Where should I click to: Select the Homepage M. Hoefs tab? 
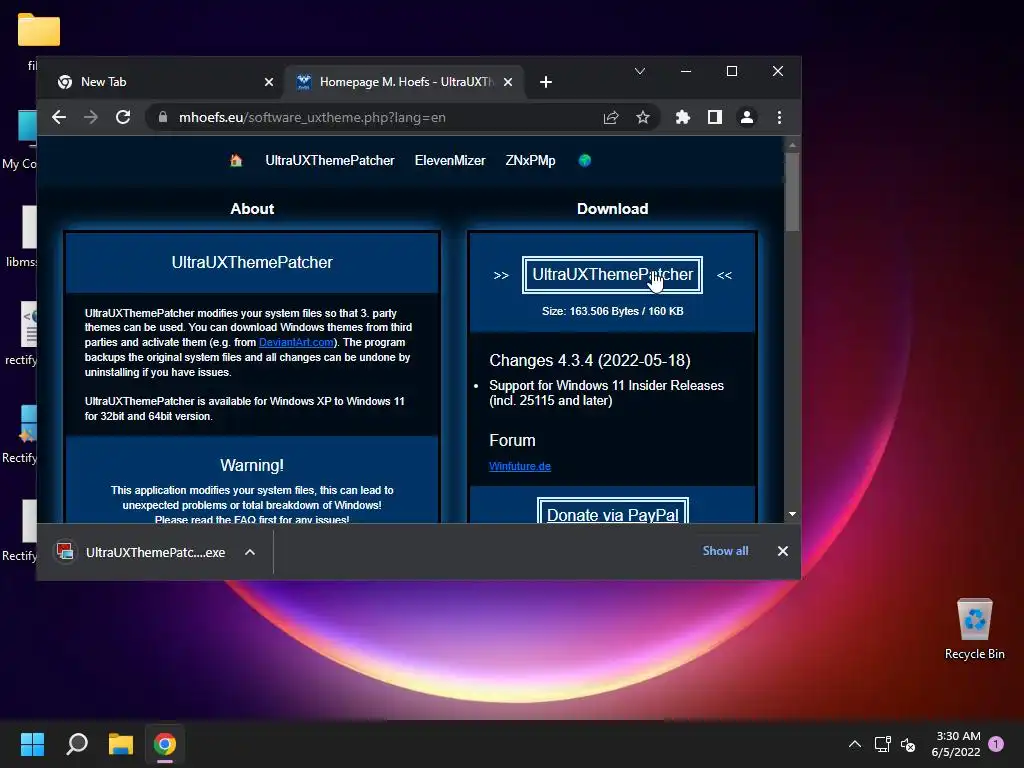pyautogui.click(x=404, y=82)
